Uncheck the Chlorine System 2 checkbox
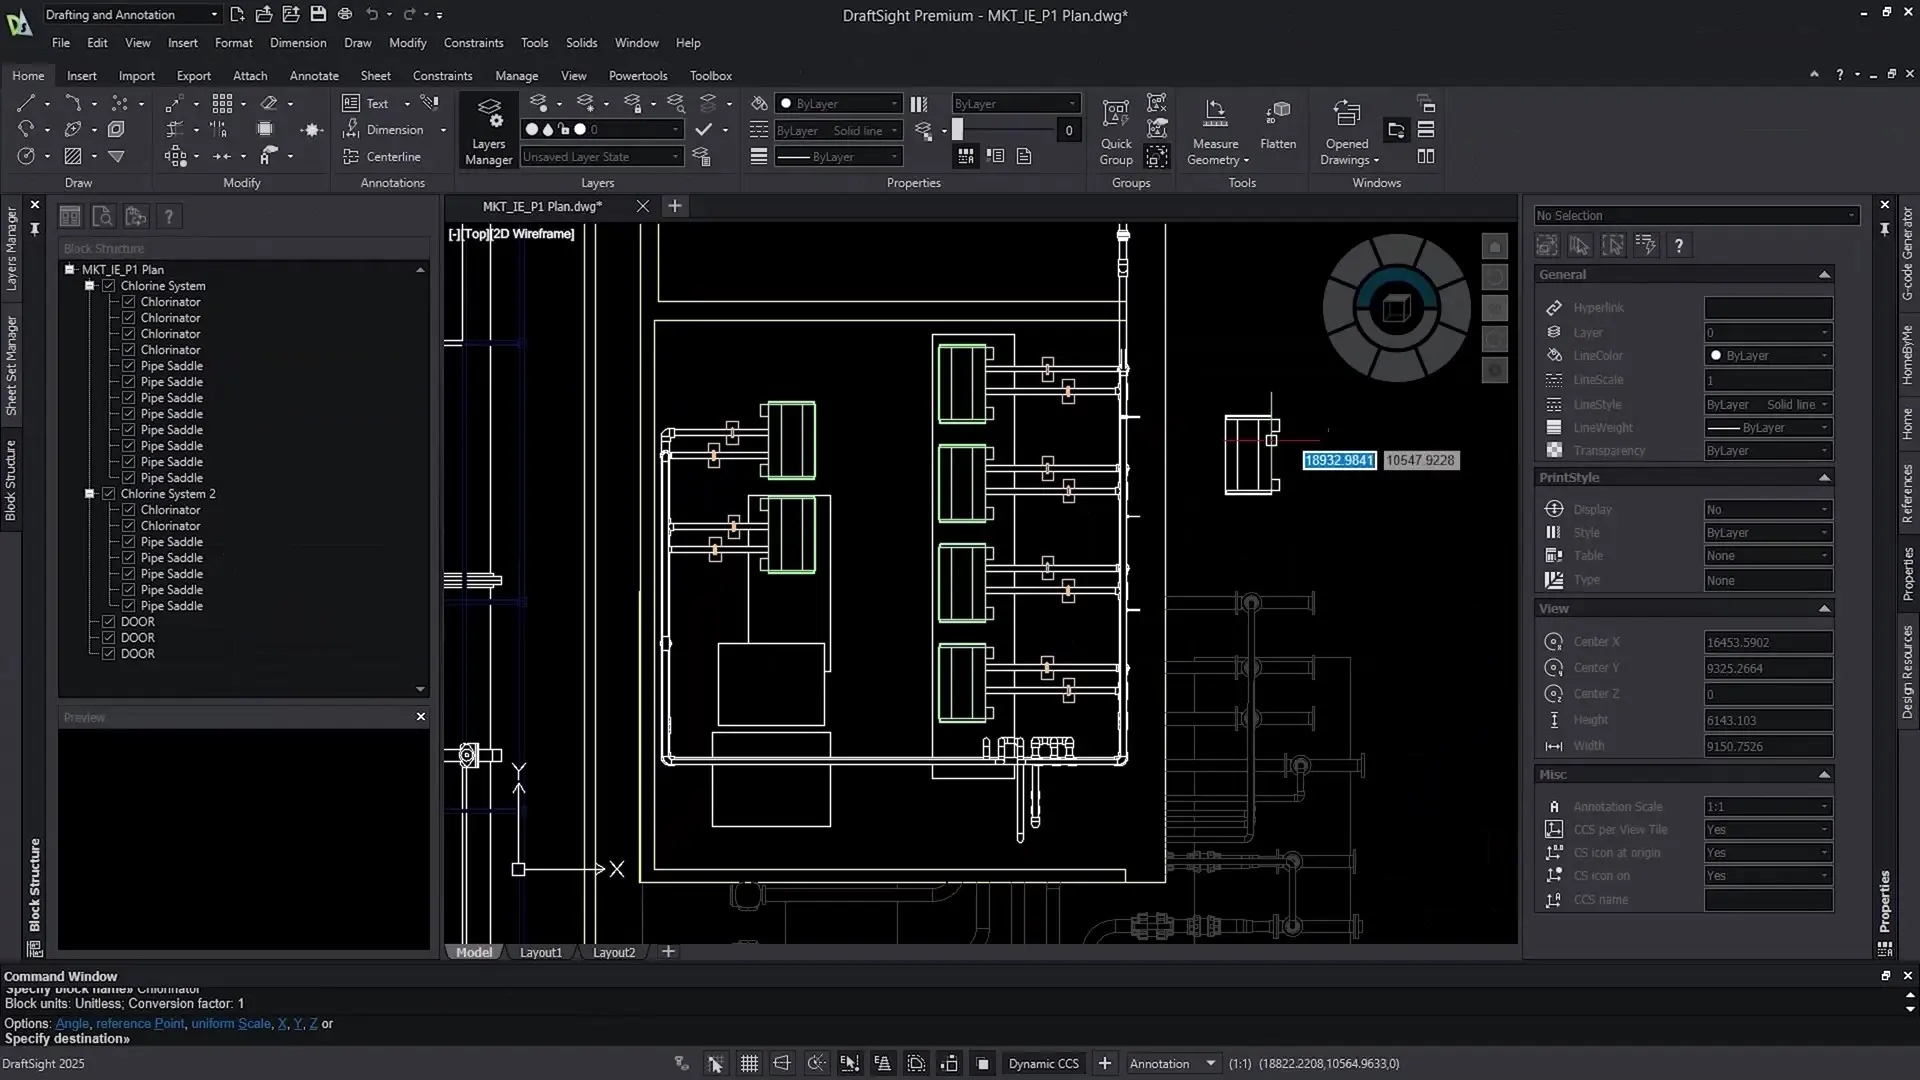Viewport: 1920px width, 1080px height. (x=109, y=494)
